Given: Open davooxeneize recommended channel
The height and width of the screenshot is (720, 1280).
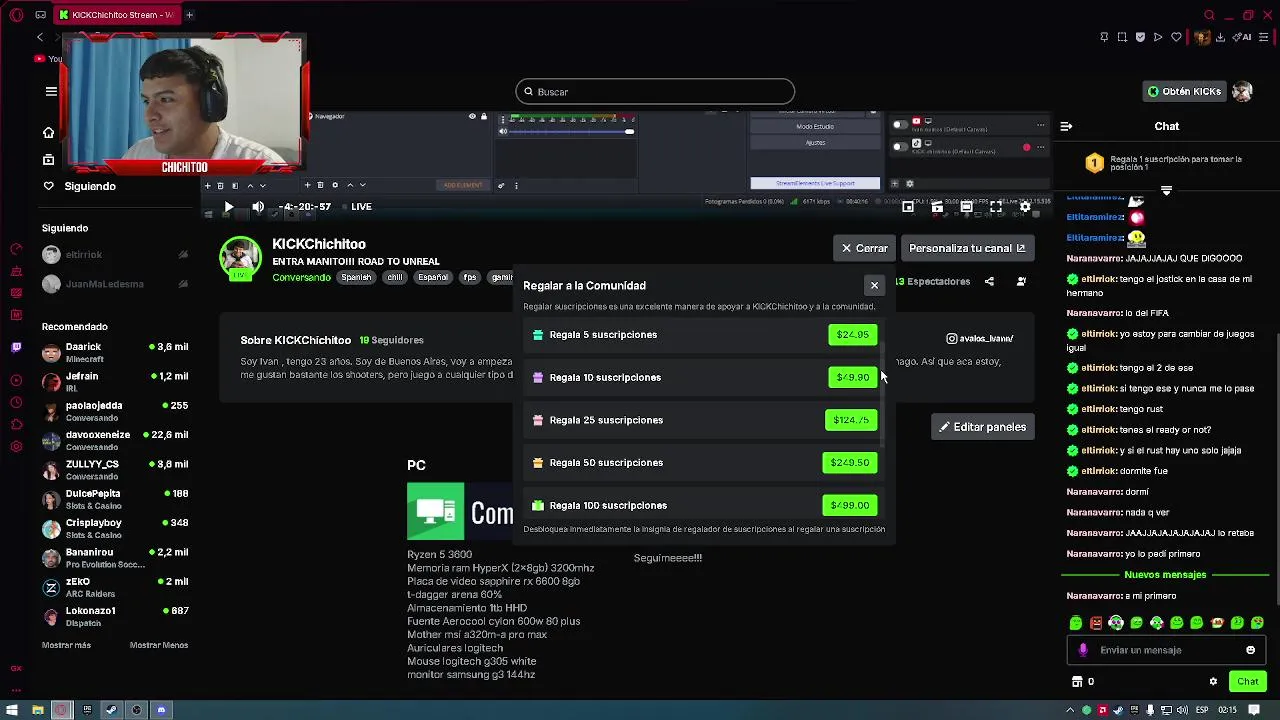Looking at the screenshot, I should pos(115,440).
